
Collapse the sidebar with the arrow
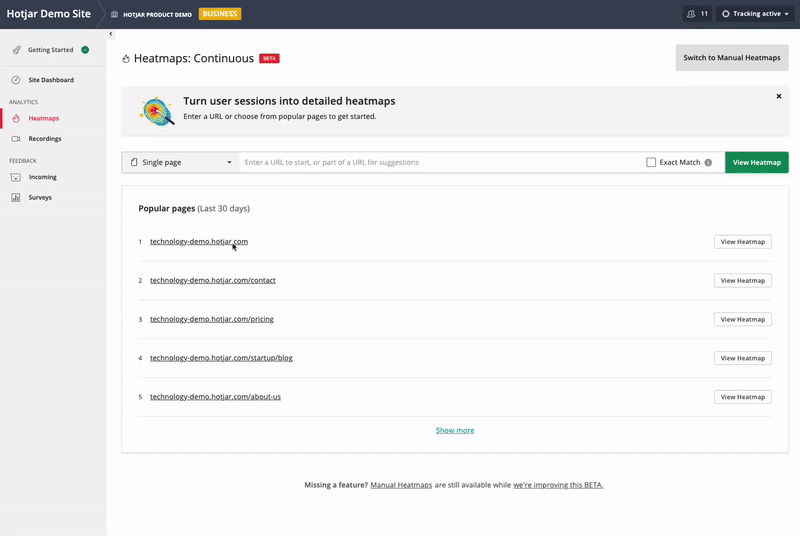111,34
